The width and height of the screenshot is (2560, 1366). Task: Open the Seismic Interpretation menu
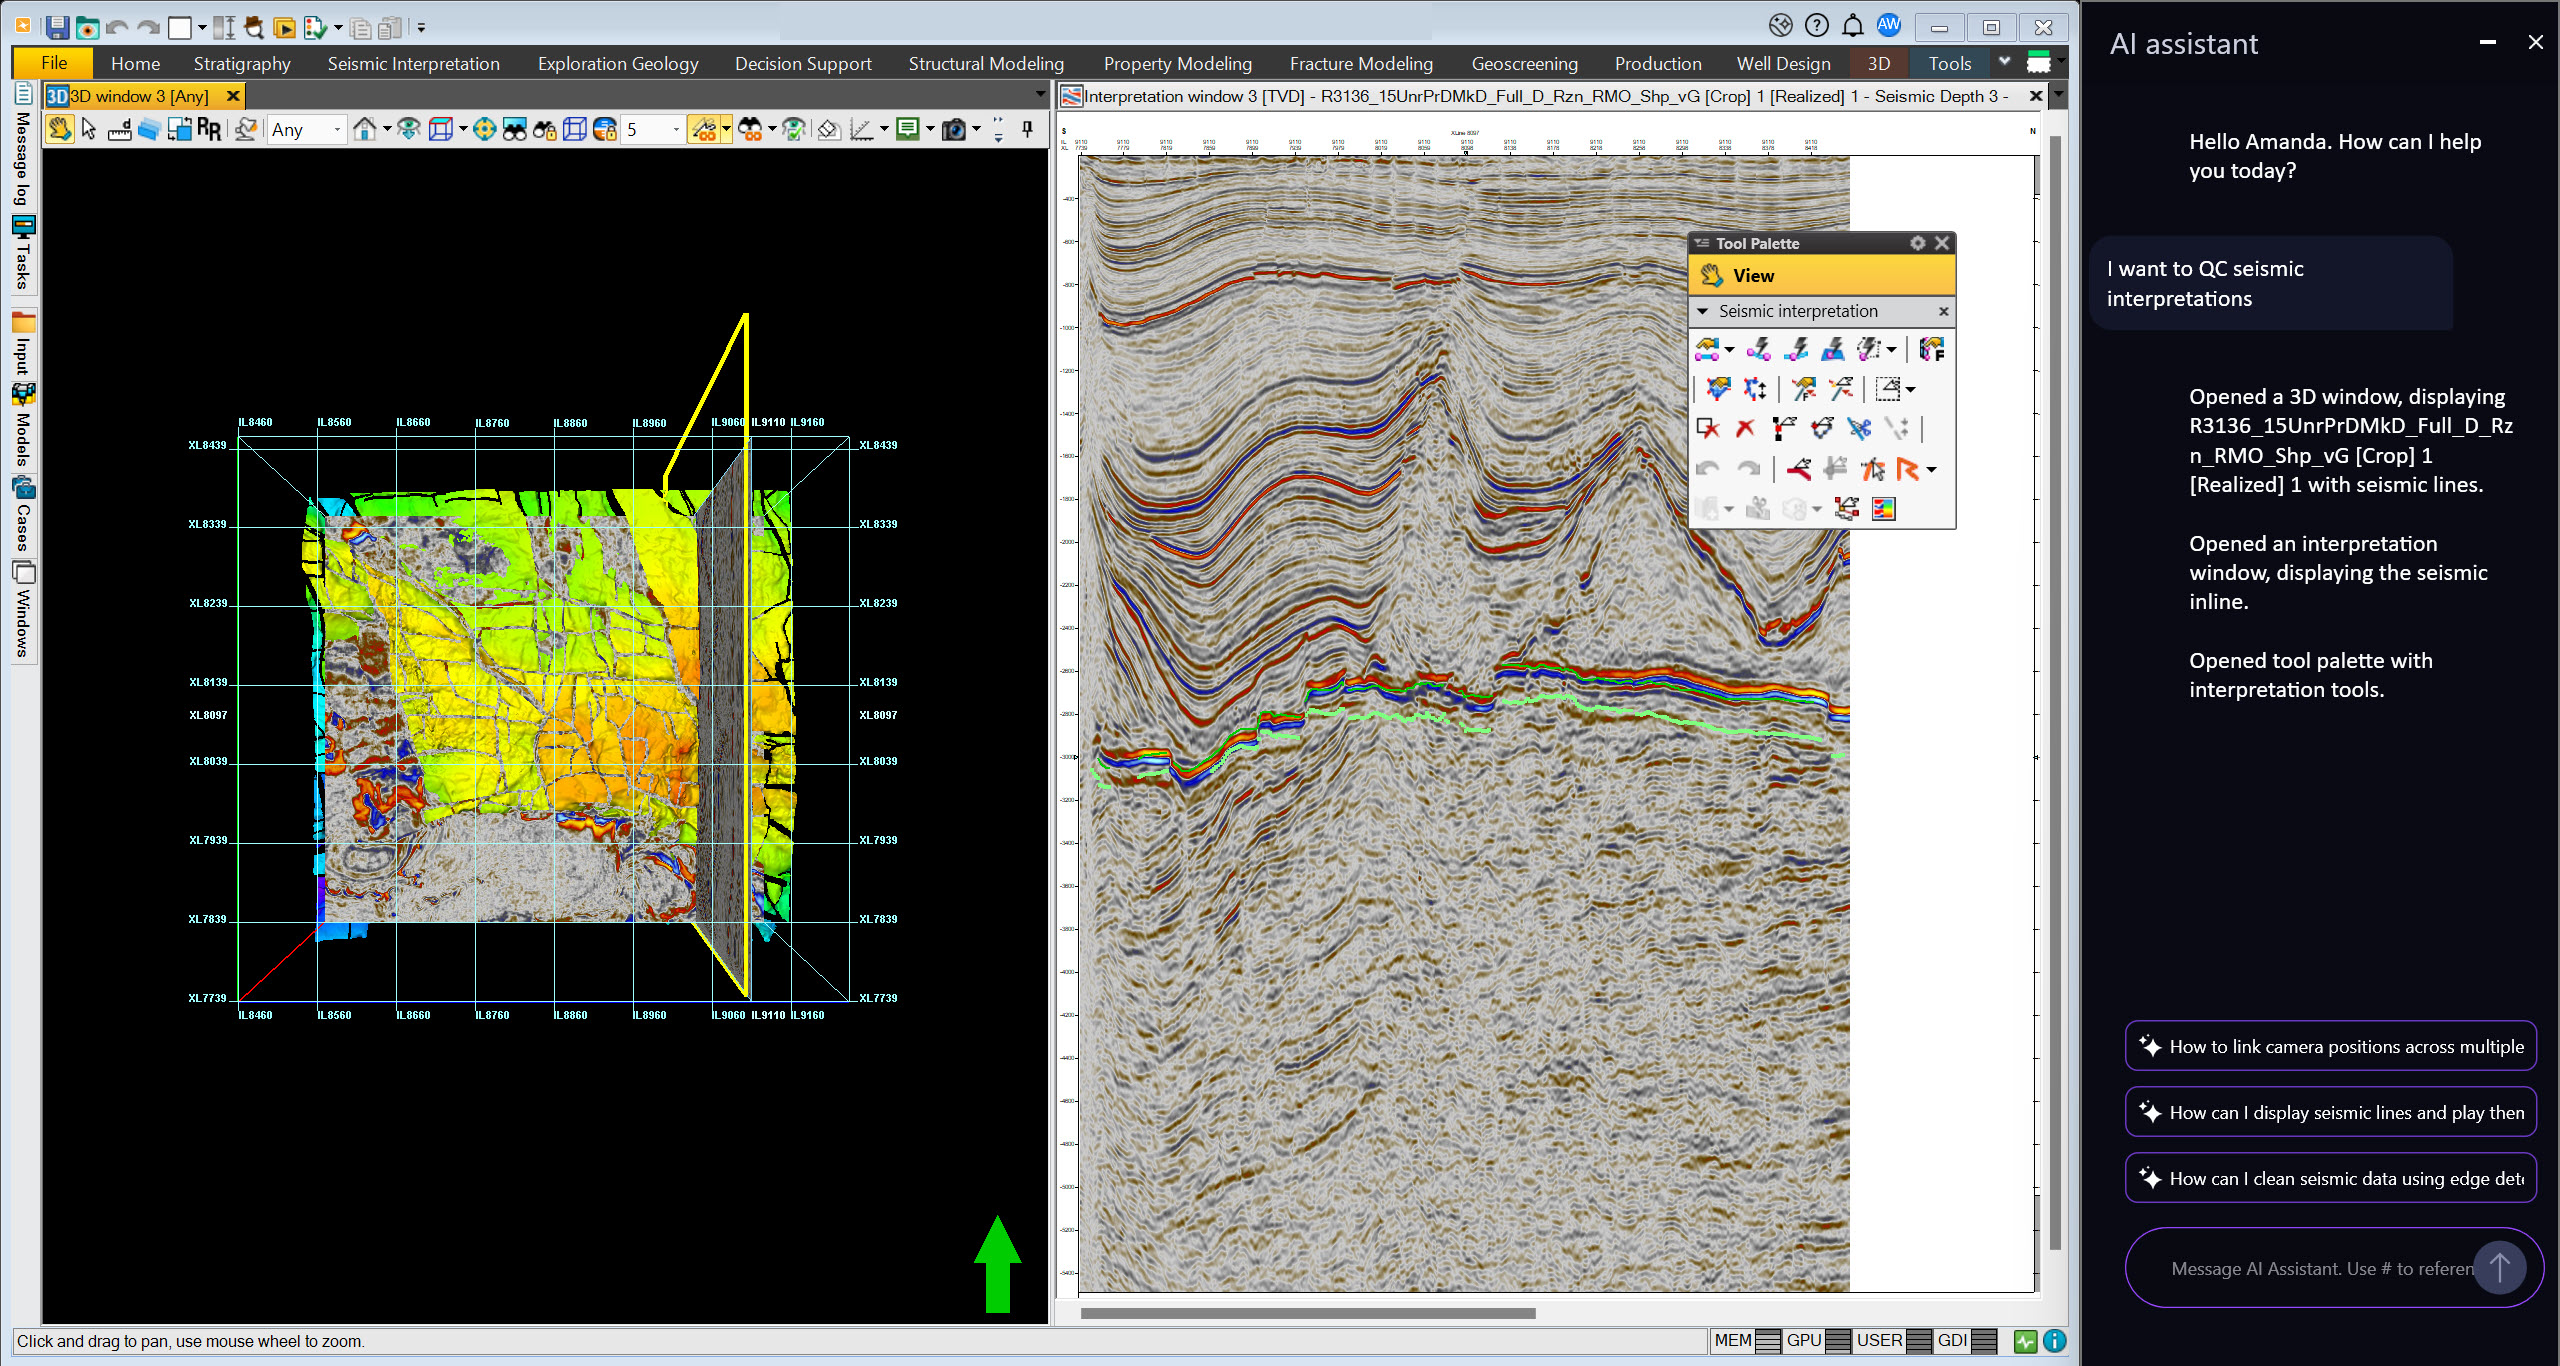click(413, 63)
